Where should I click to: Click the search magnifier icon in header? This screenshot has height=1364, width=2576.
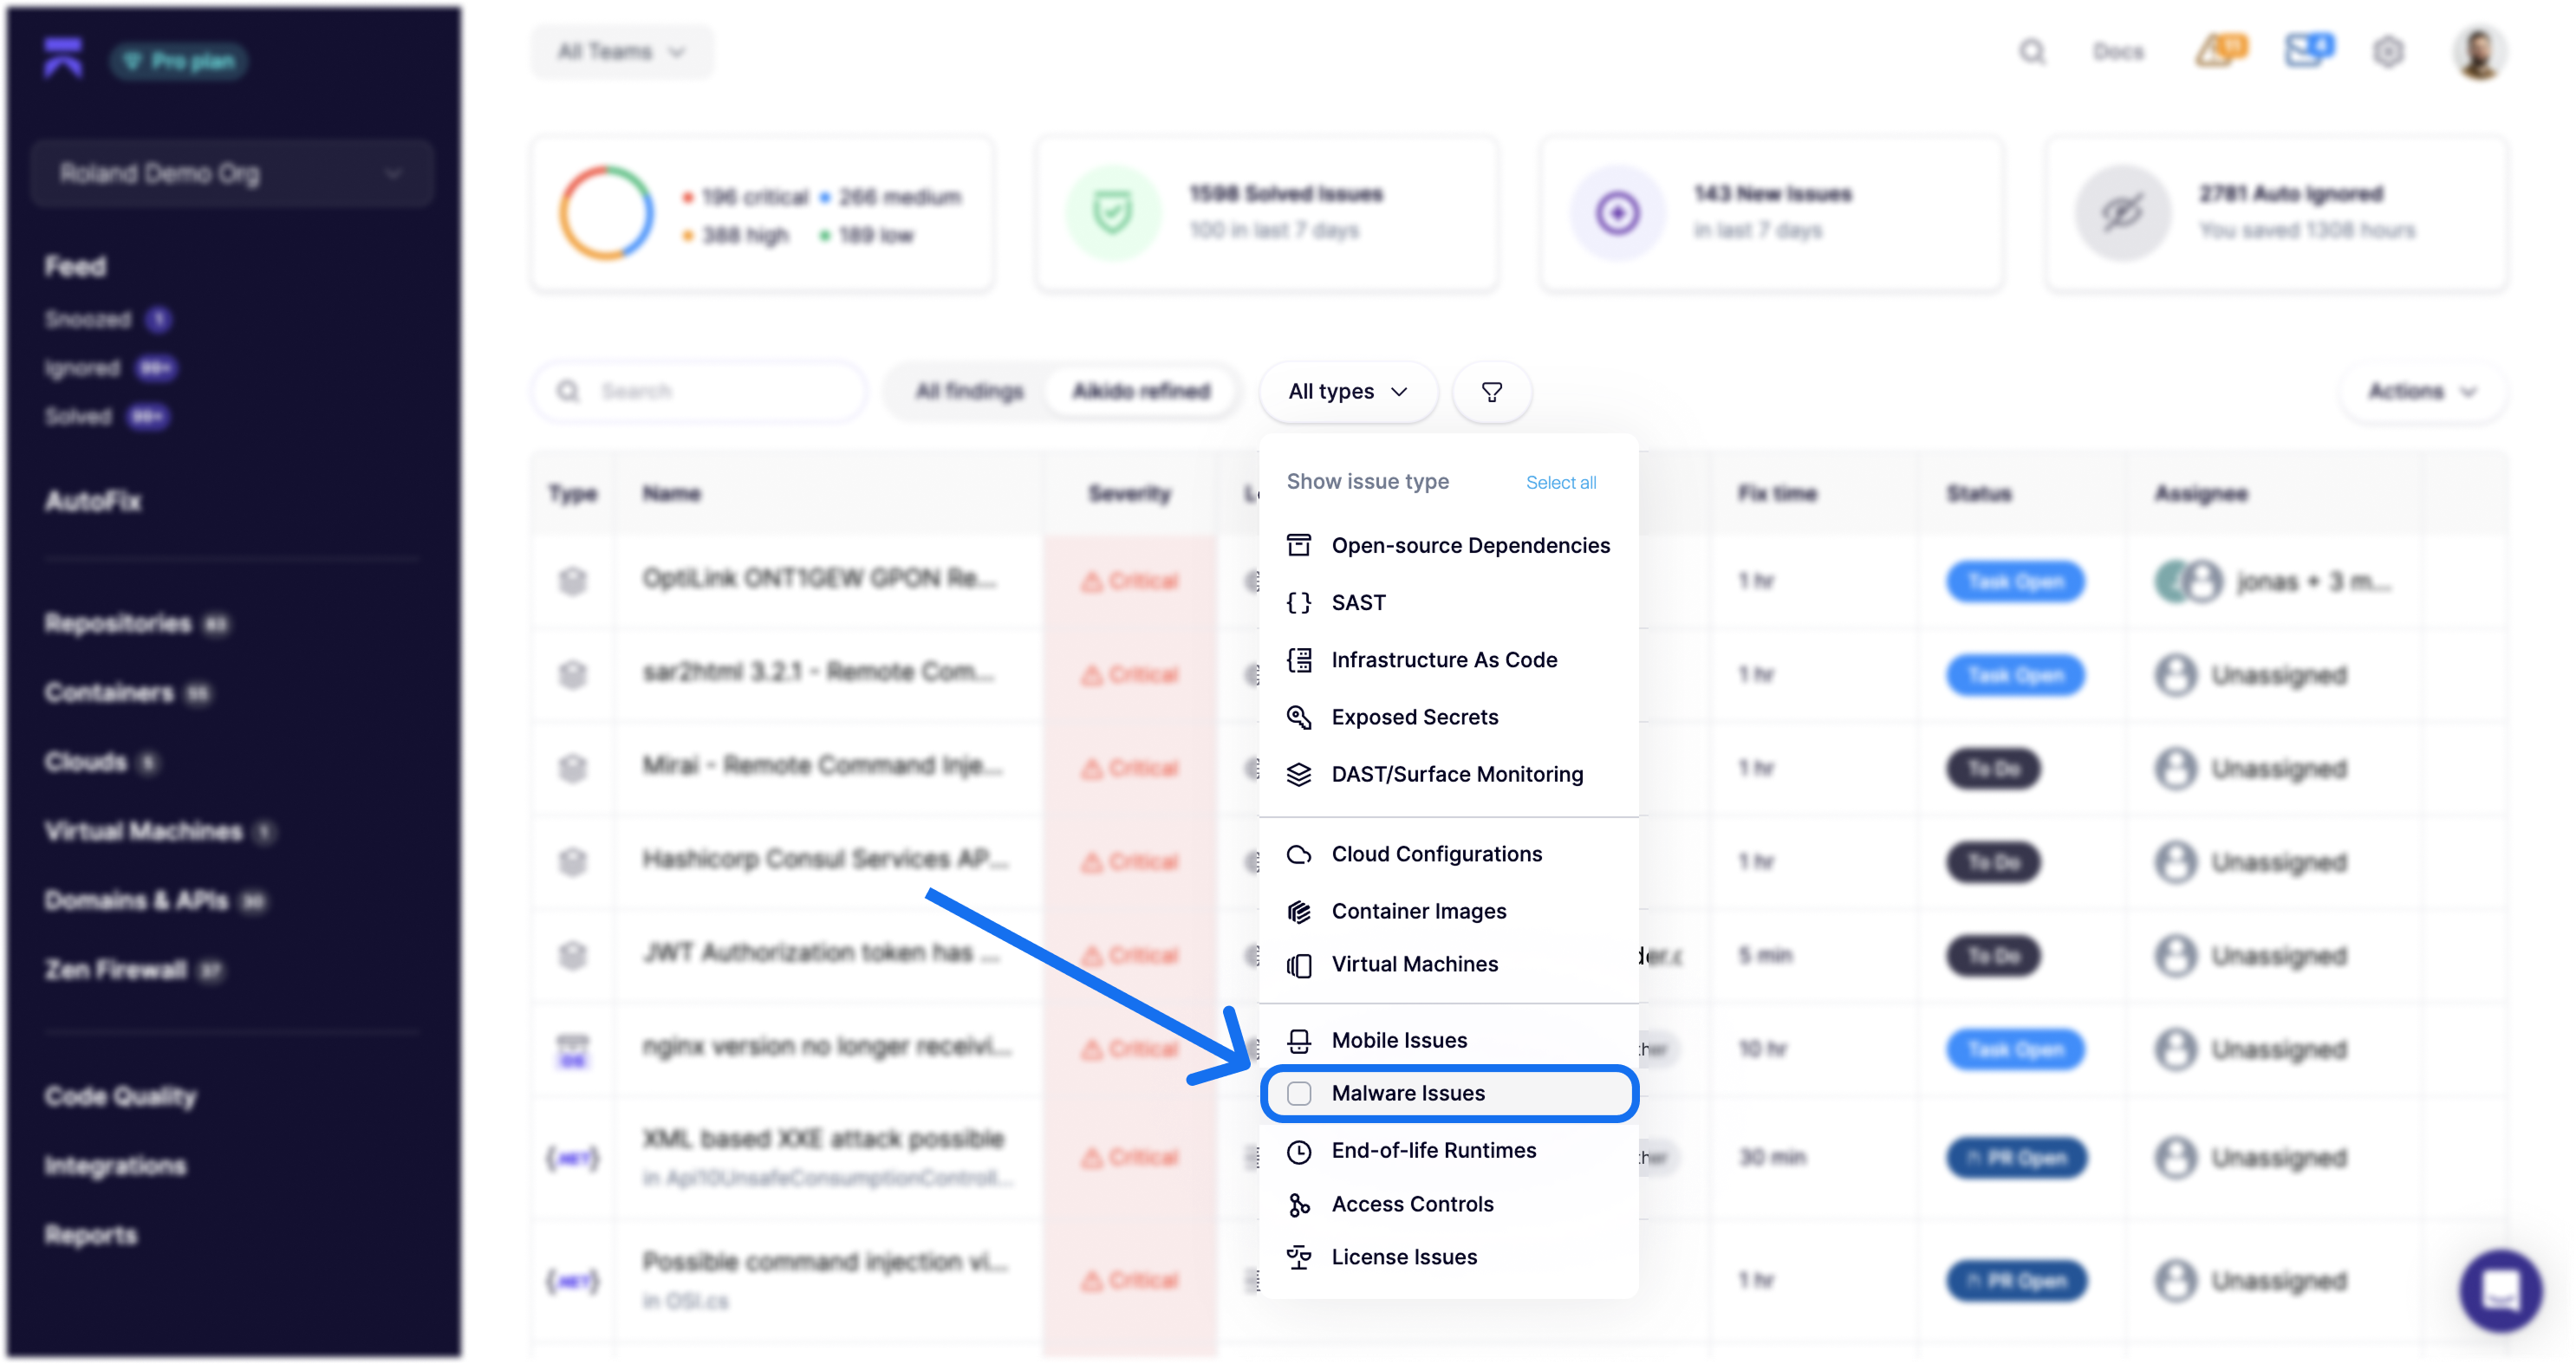[x=2031, y=51]
